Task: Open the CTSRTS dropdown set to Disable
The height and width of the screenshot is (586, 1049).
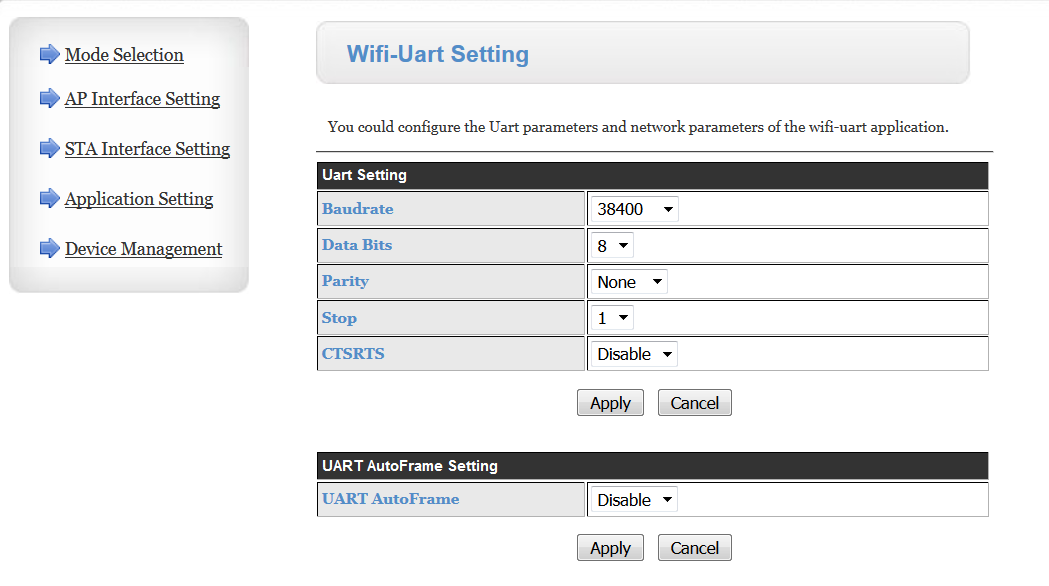Action: [634, 354]
